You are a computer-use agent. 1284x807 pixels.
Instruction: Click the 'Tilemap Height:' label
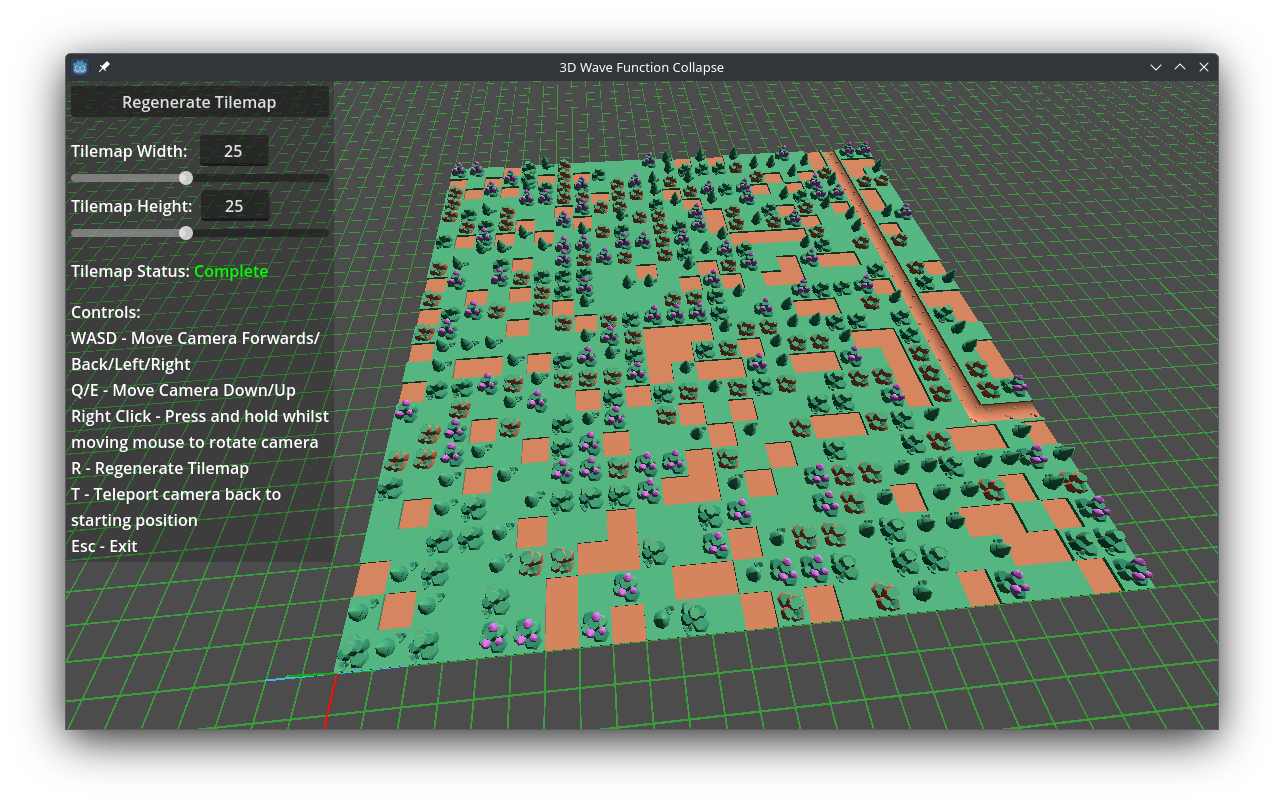click(x=131, y=206)
